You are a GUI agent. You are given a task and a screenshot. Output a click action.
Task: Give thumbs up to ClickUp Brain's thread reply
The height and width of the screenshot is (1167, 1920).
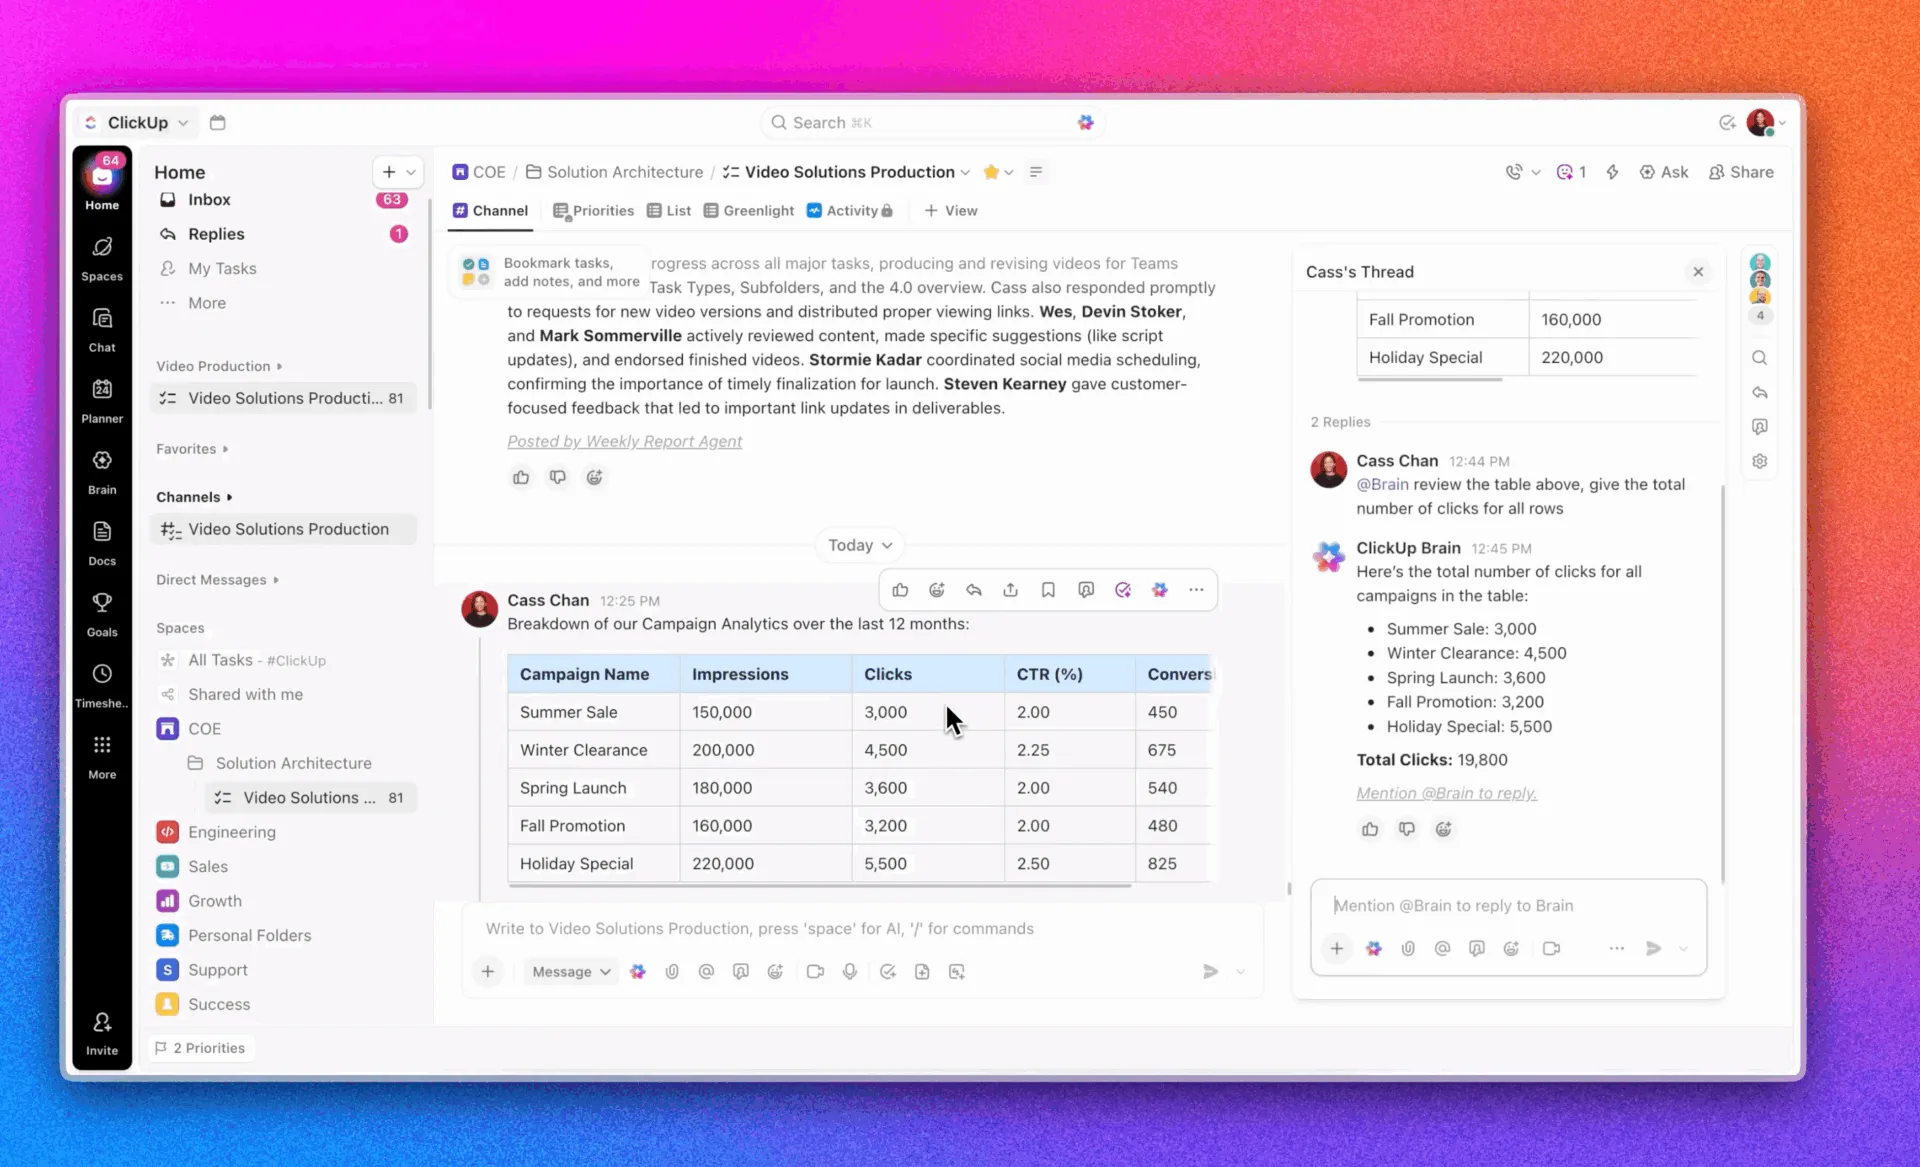pyautogui.click(x=1370, y=828)
